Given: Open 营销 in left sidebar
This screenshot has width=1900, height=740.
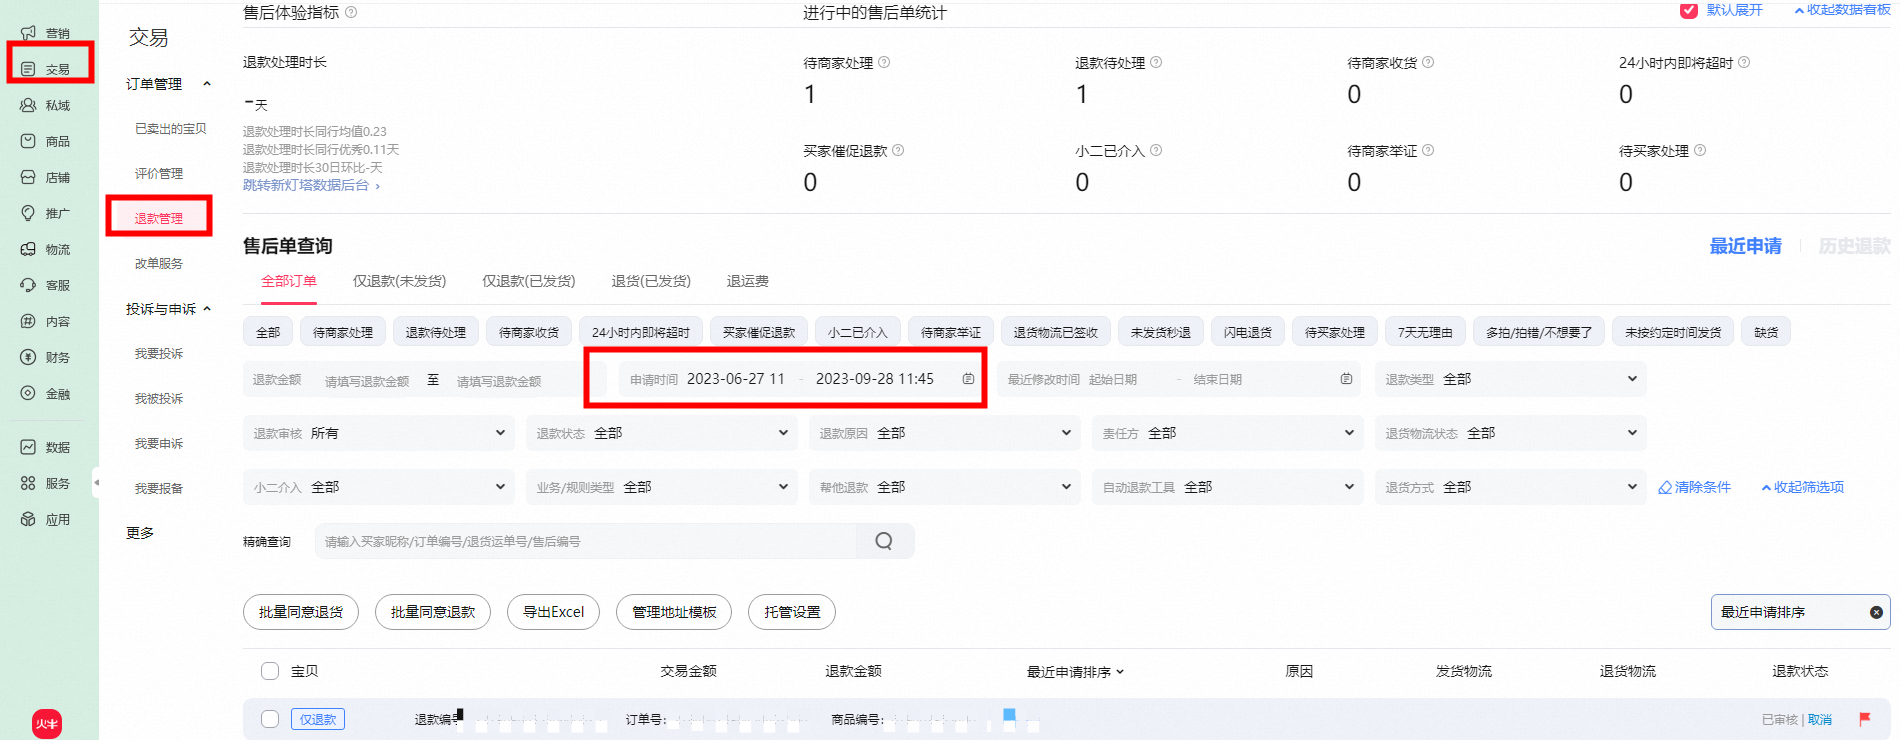Looking at the screenshot, I should 45,33.
